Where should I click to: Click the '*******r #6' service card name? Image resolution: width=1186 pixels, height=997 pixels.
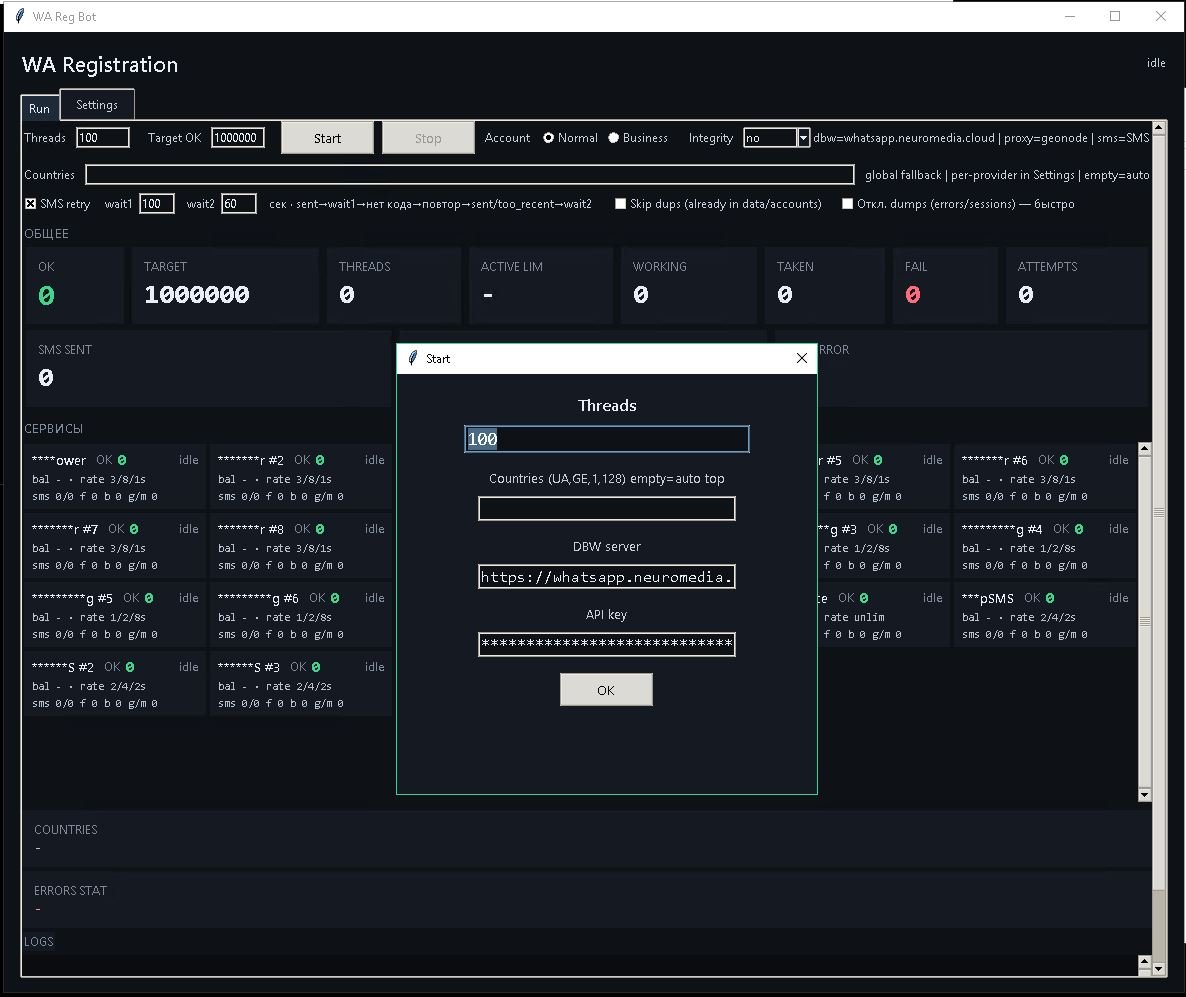coord(995,460)
